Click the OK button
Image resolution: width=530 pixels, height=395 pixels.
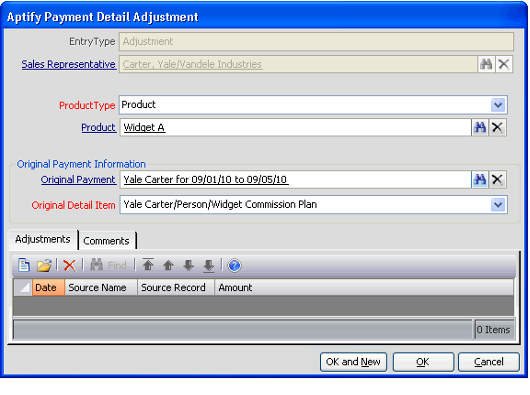tap(423, 362)
